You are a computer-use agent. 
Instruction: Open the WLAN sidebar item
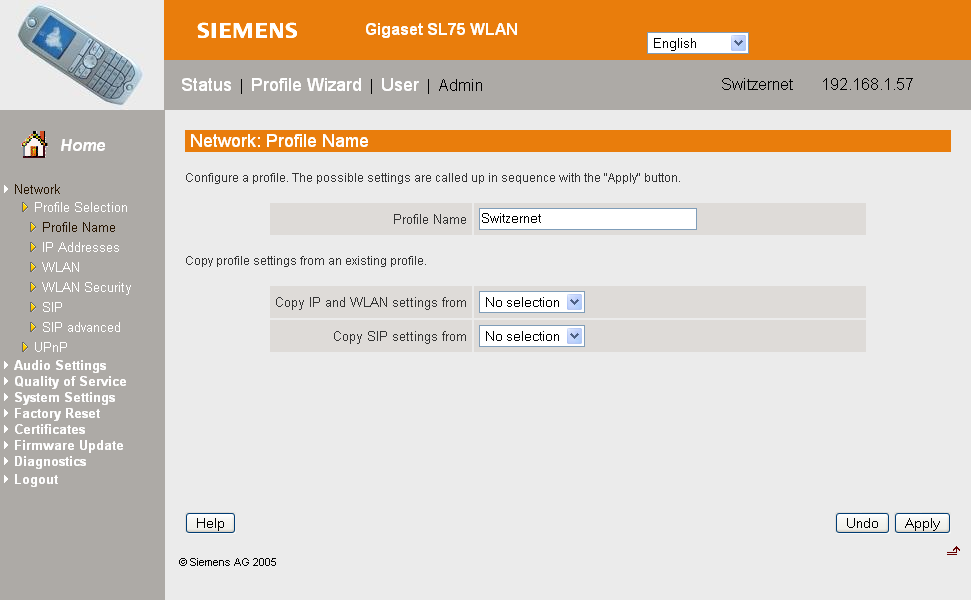pos(61,267)
